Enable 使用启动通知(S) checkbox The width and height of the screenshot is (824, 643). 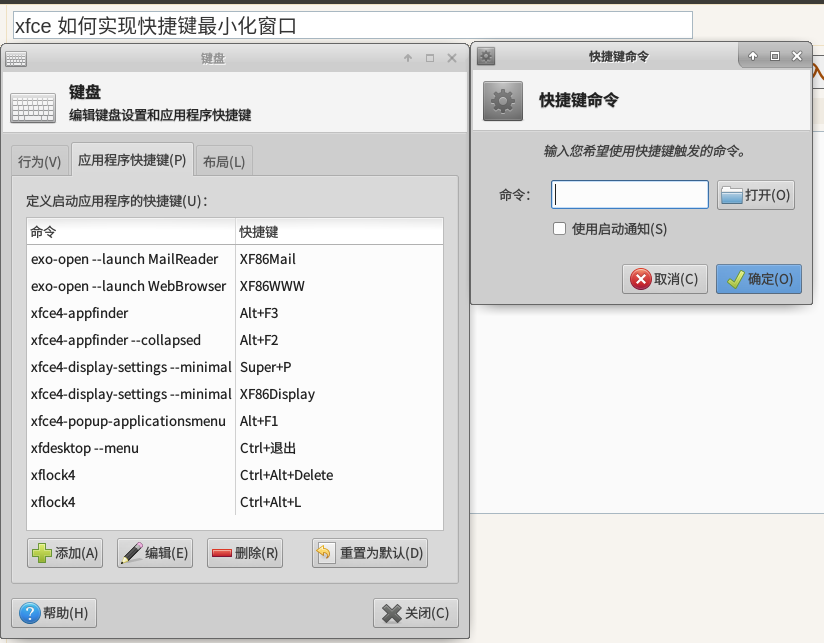[x=559, y=229]
